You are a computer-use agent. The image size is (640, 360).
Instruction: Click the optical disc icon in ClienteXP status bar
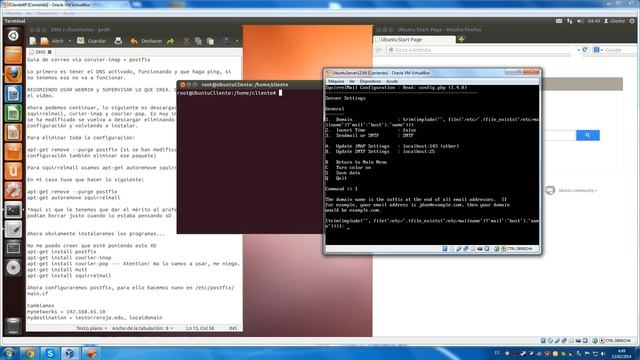tap(550, 340)
